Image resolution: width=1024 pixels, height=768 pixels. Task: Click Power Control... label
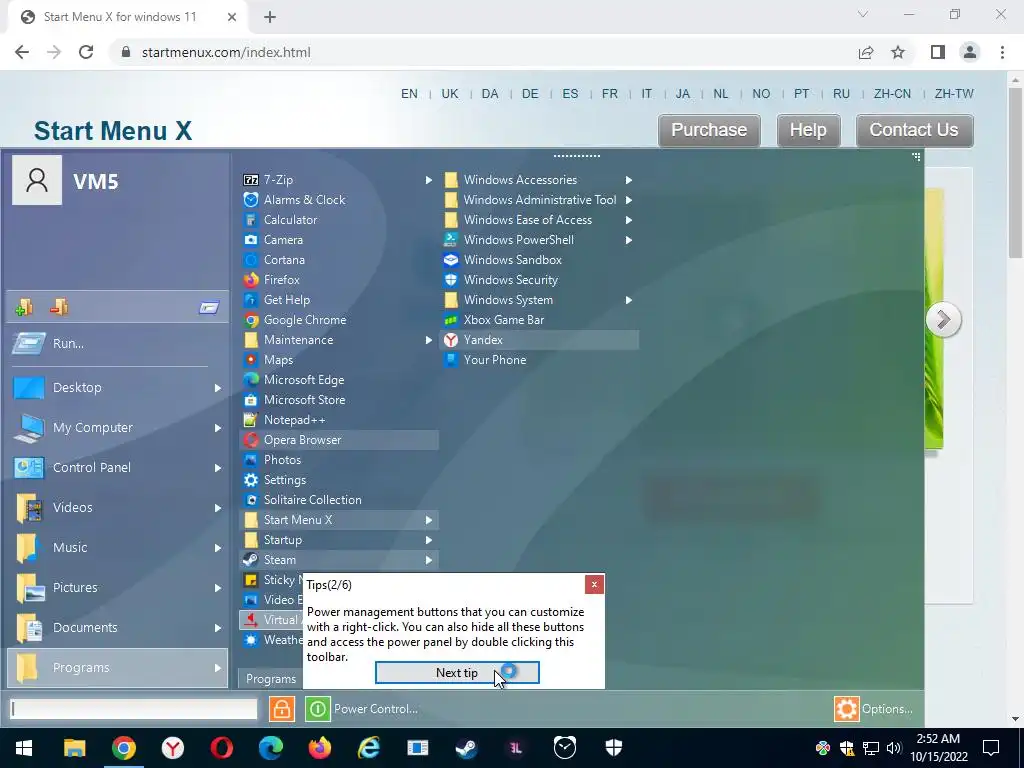[376, 709]
